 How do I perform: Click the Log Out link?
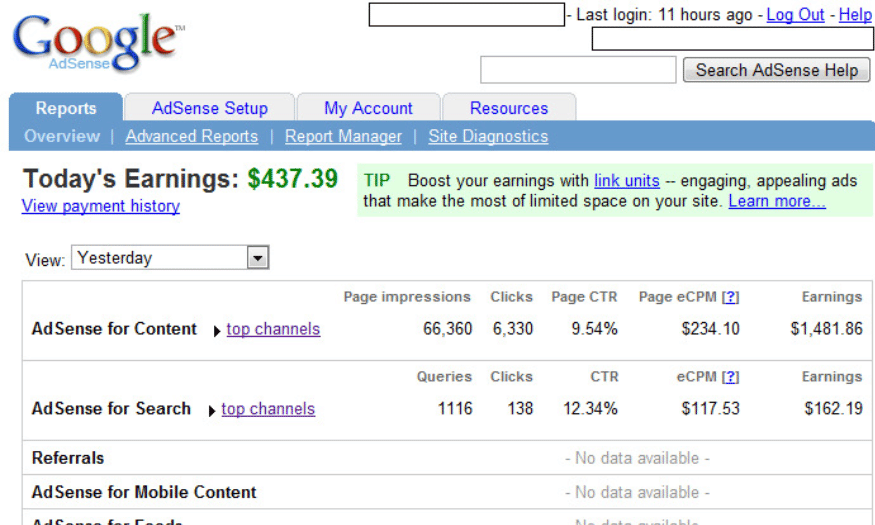point(795,15)
